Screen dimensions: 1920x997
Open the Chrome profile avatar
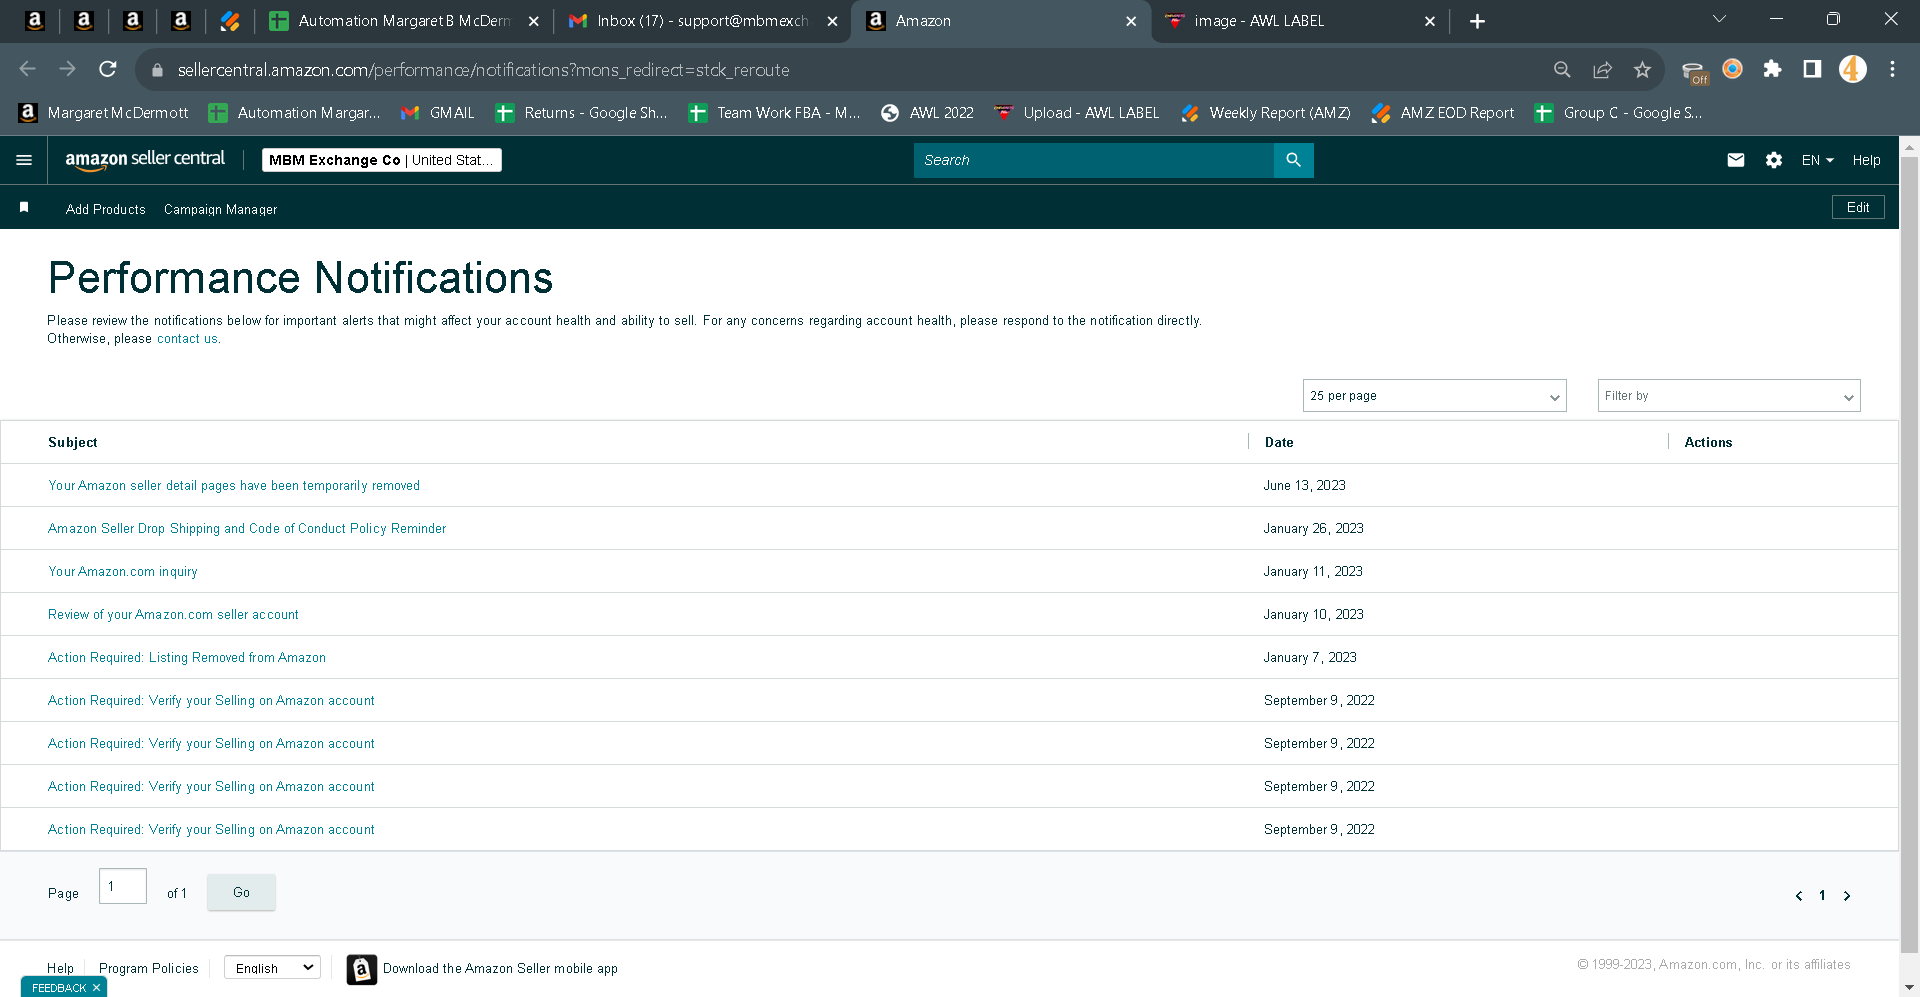1853,69
